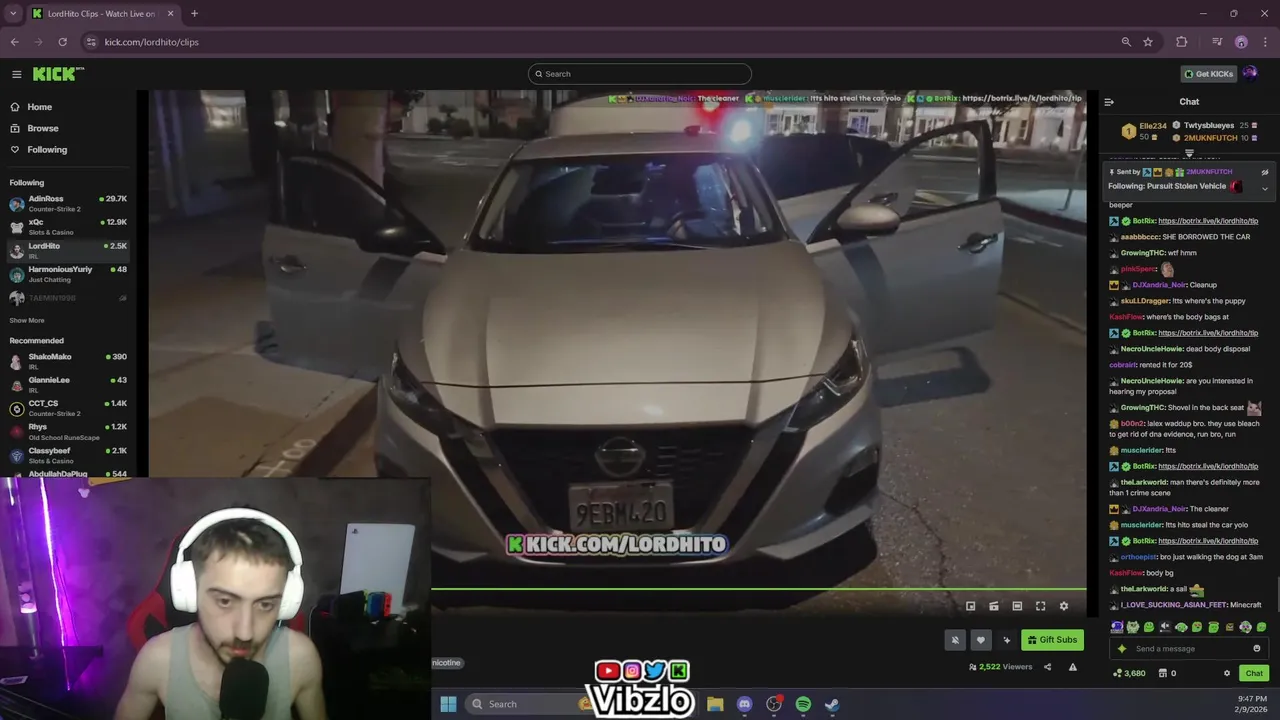The width and height of the screenshot is (1280, 720).
Task: Click the clip creation icon
Action: [x=993, y=606]
